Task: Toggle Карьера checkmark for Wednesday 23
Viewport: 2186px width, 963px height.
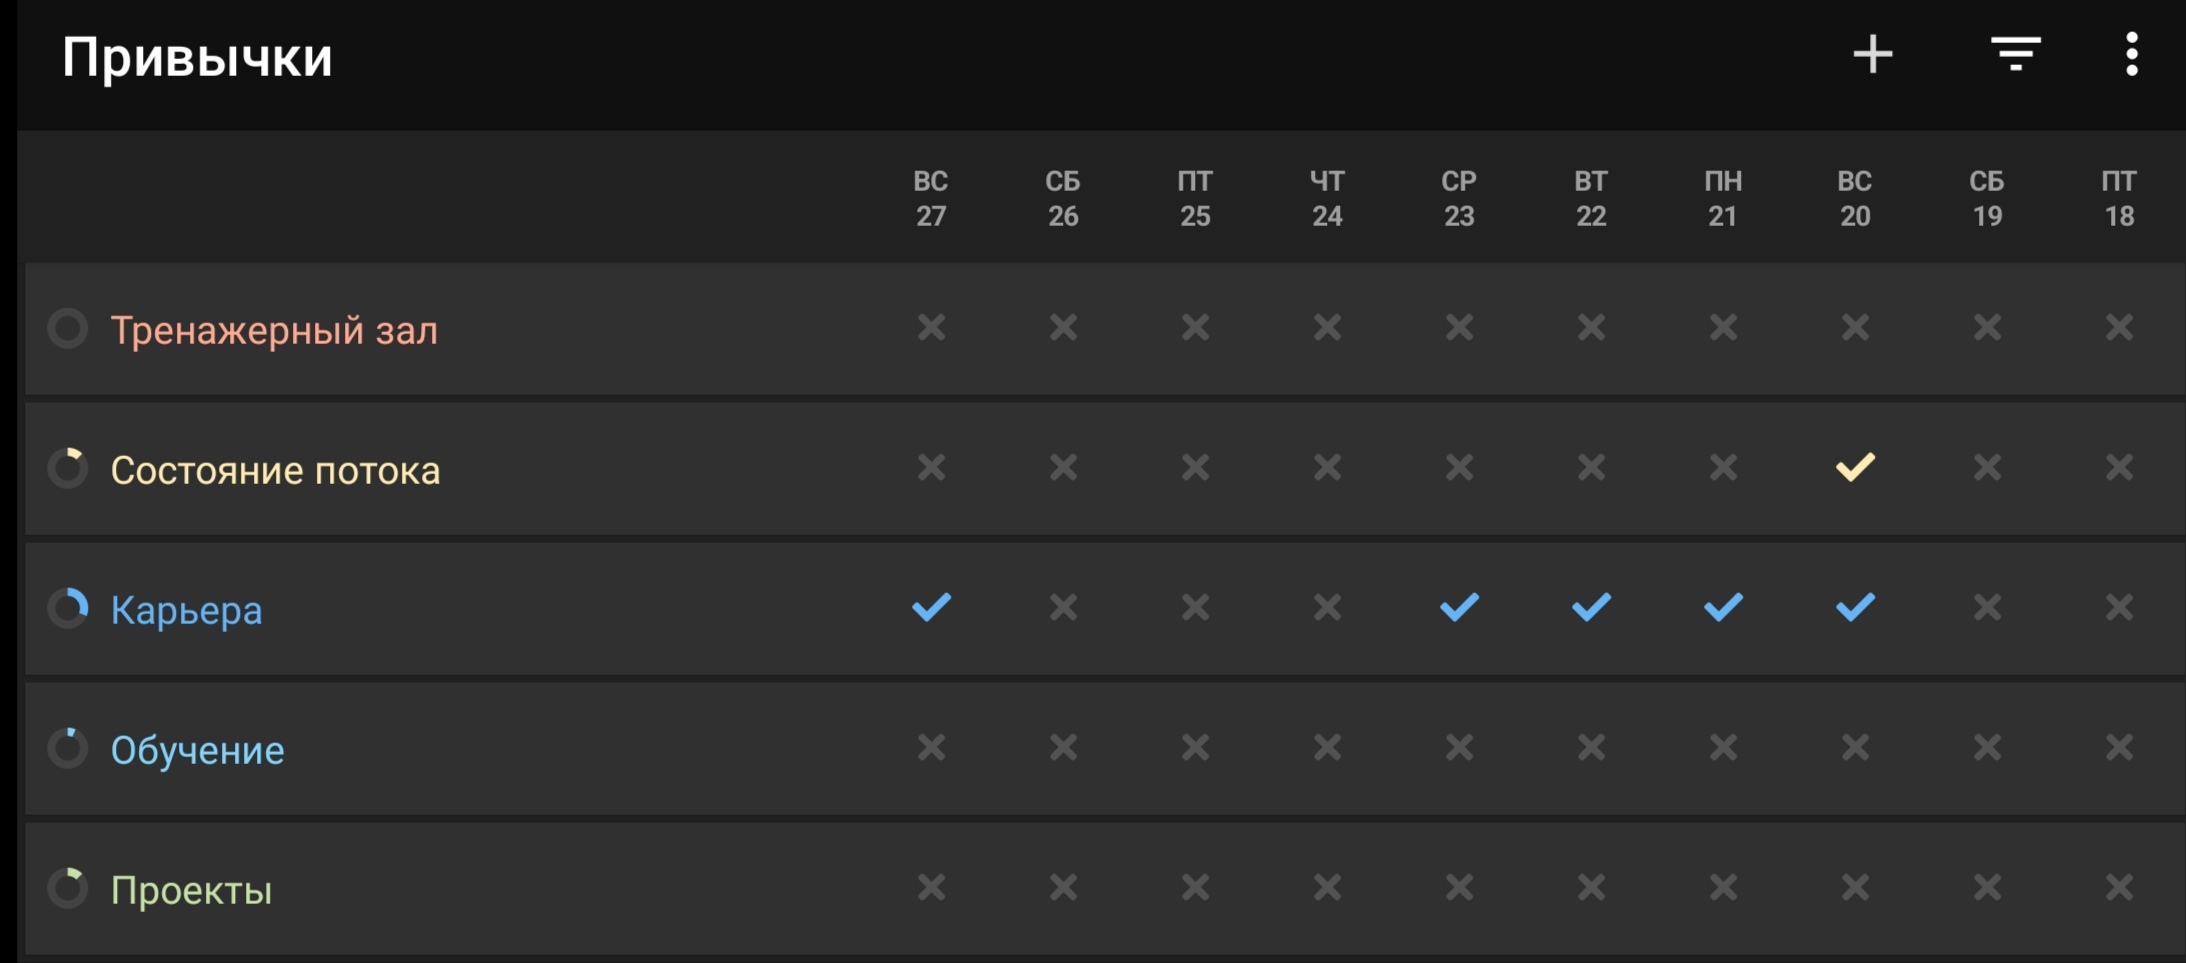Action: 1459,607
